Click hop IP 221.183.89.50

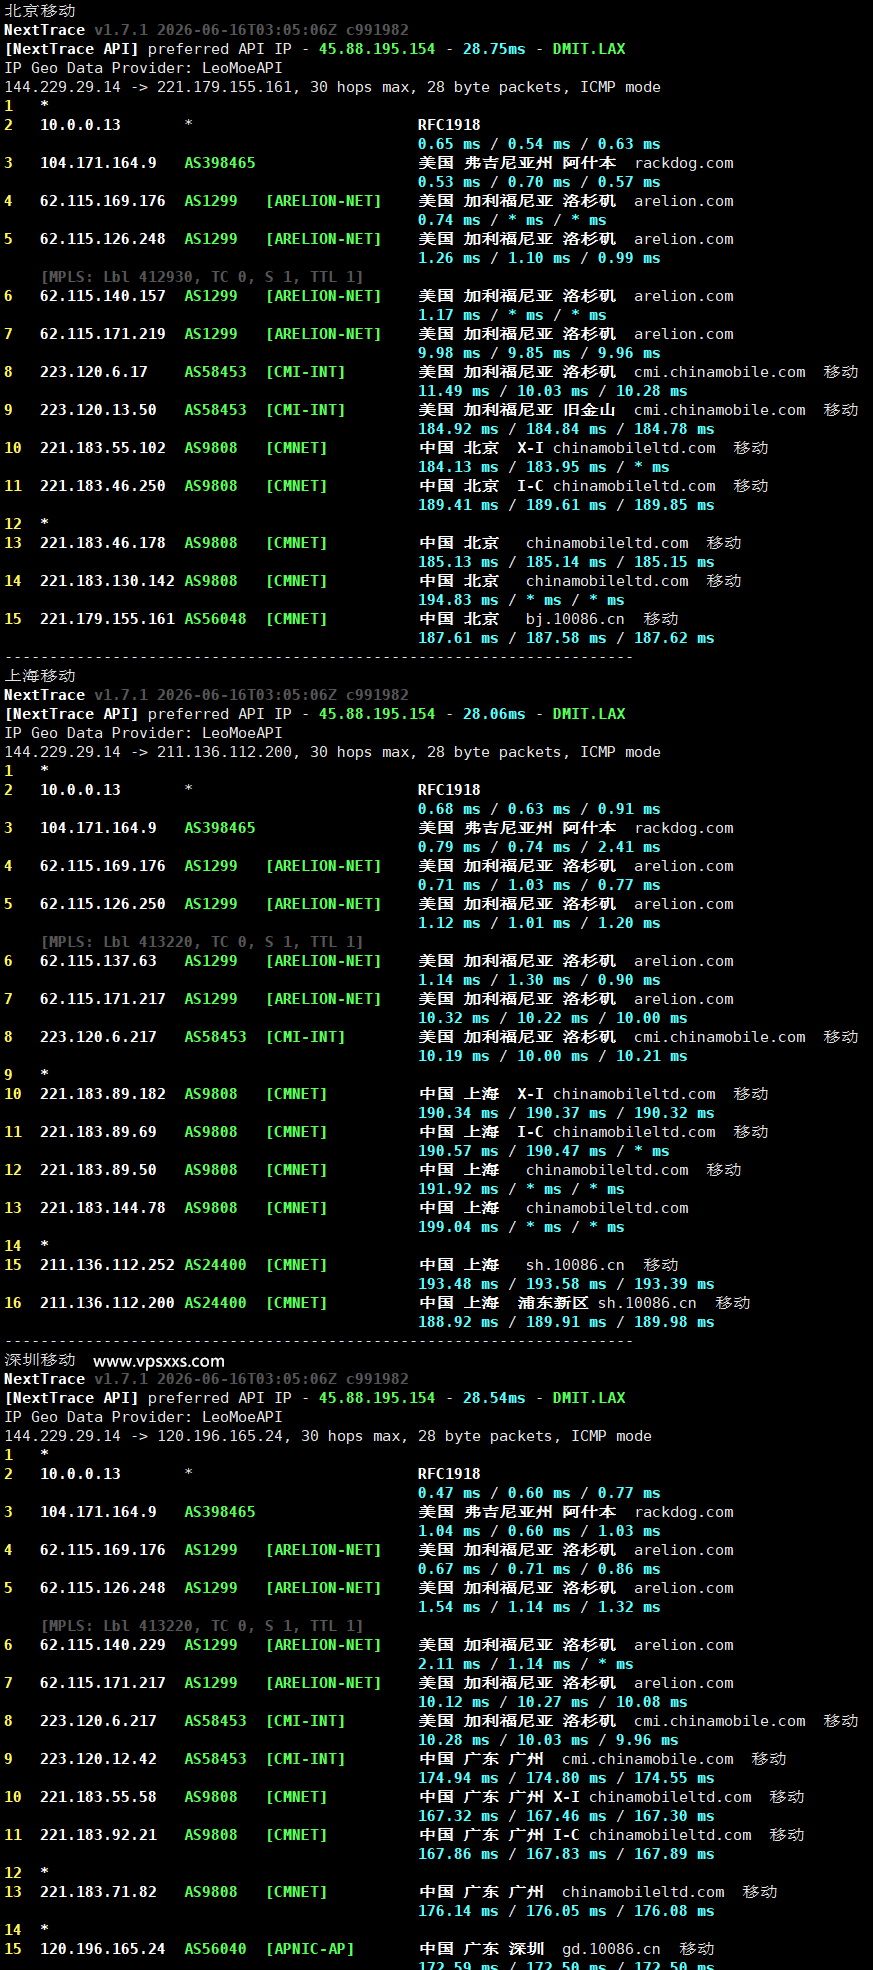click(98, 1170)
